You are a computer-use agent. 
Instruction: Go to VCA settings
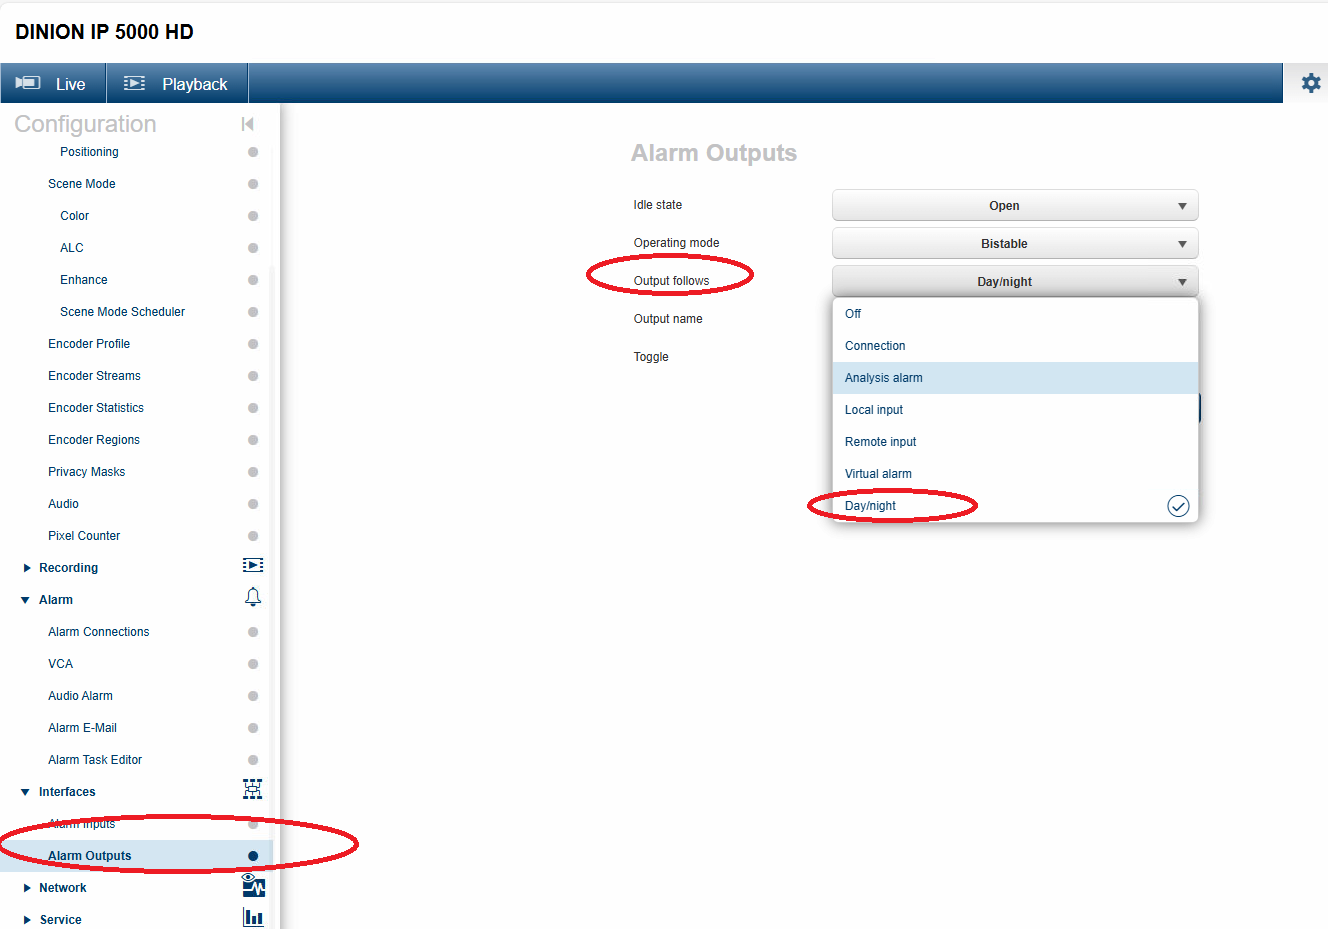tap(61, 664)
